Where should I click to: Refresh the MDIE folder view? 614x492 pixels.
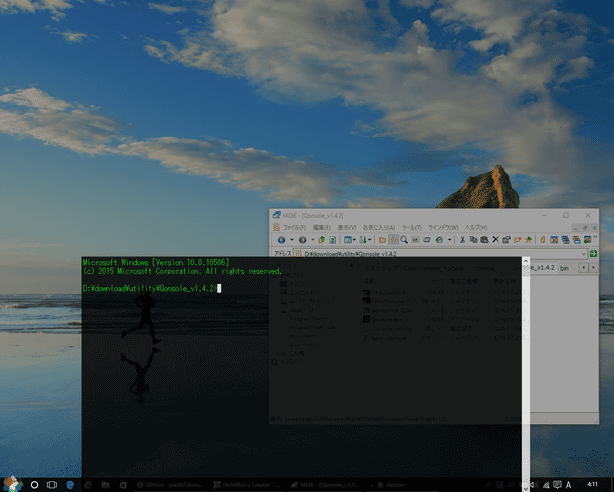click(332, 240)
